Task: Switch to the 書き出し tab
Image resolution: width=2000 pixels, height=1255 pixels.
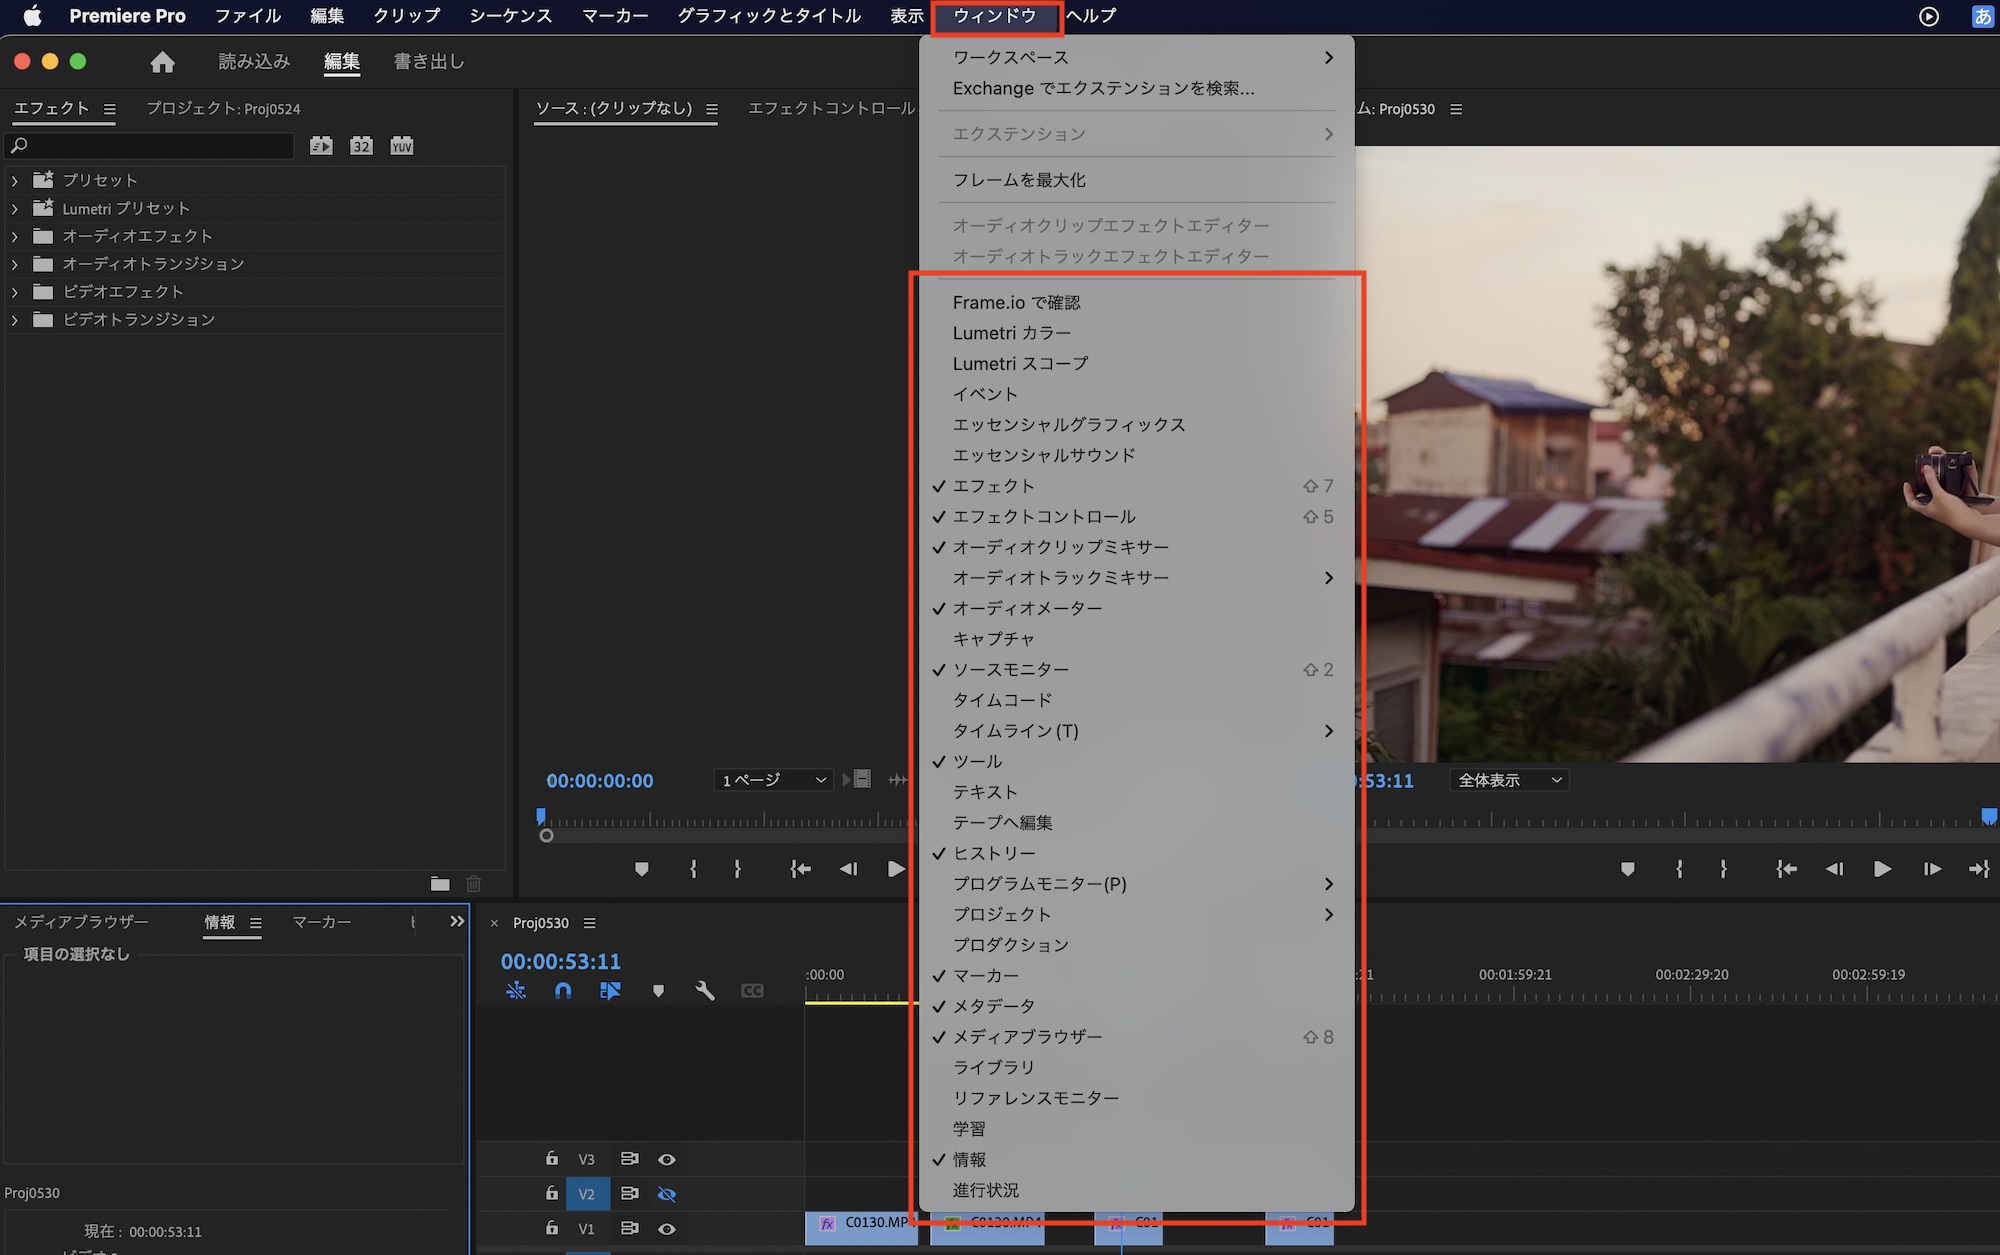Action: tap(429, 62)
